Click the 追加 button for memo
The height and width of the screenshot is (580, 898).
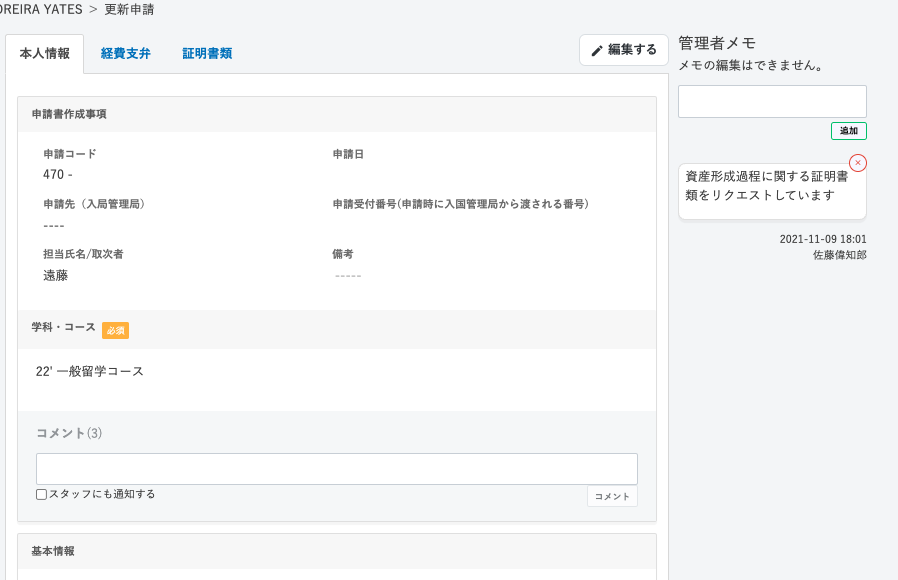tap(849, 131)
